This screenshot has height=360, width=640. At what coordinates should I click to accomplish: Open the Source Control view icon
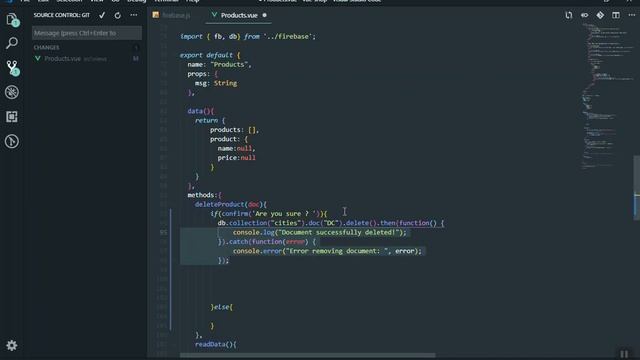(x=13, y=68)
